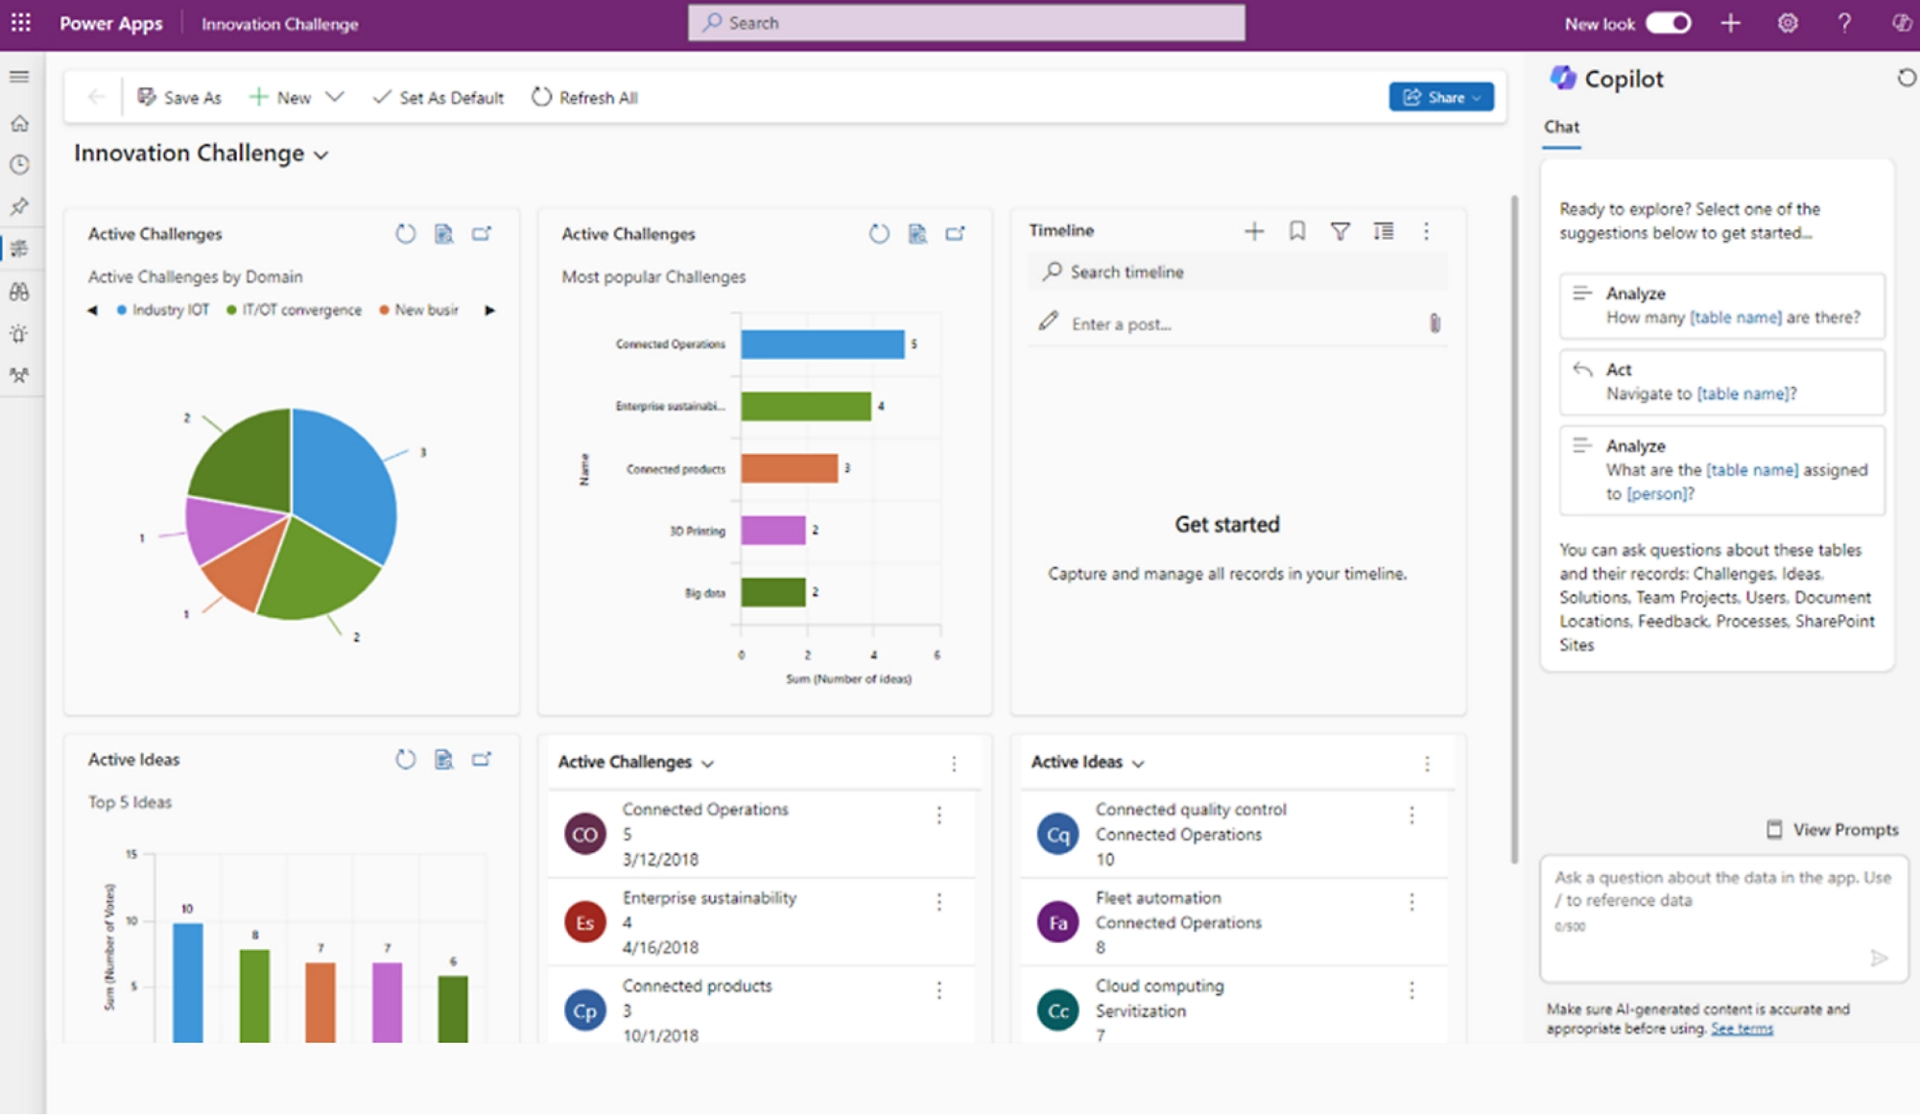Open the Innovation Challenge dashboard selector dropdown
1920x1115 pixels.
tap(321, 155)
